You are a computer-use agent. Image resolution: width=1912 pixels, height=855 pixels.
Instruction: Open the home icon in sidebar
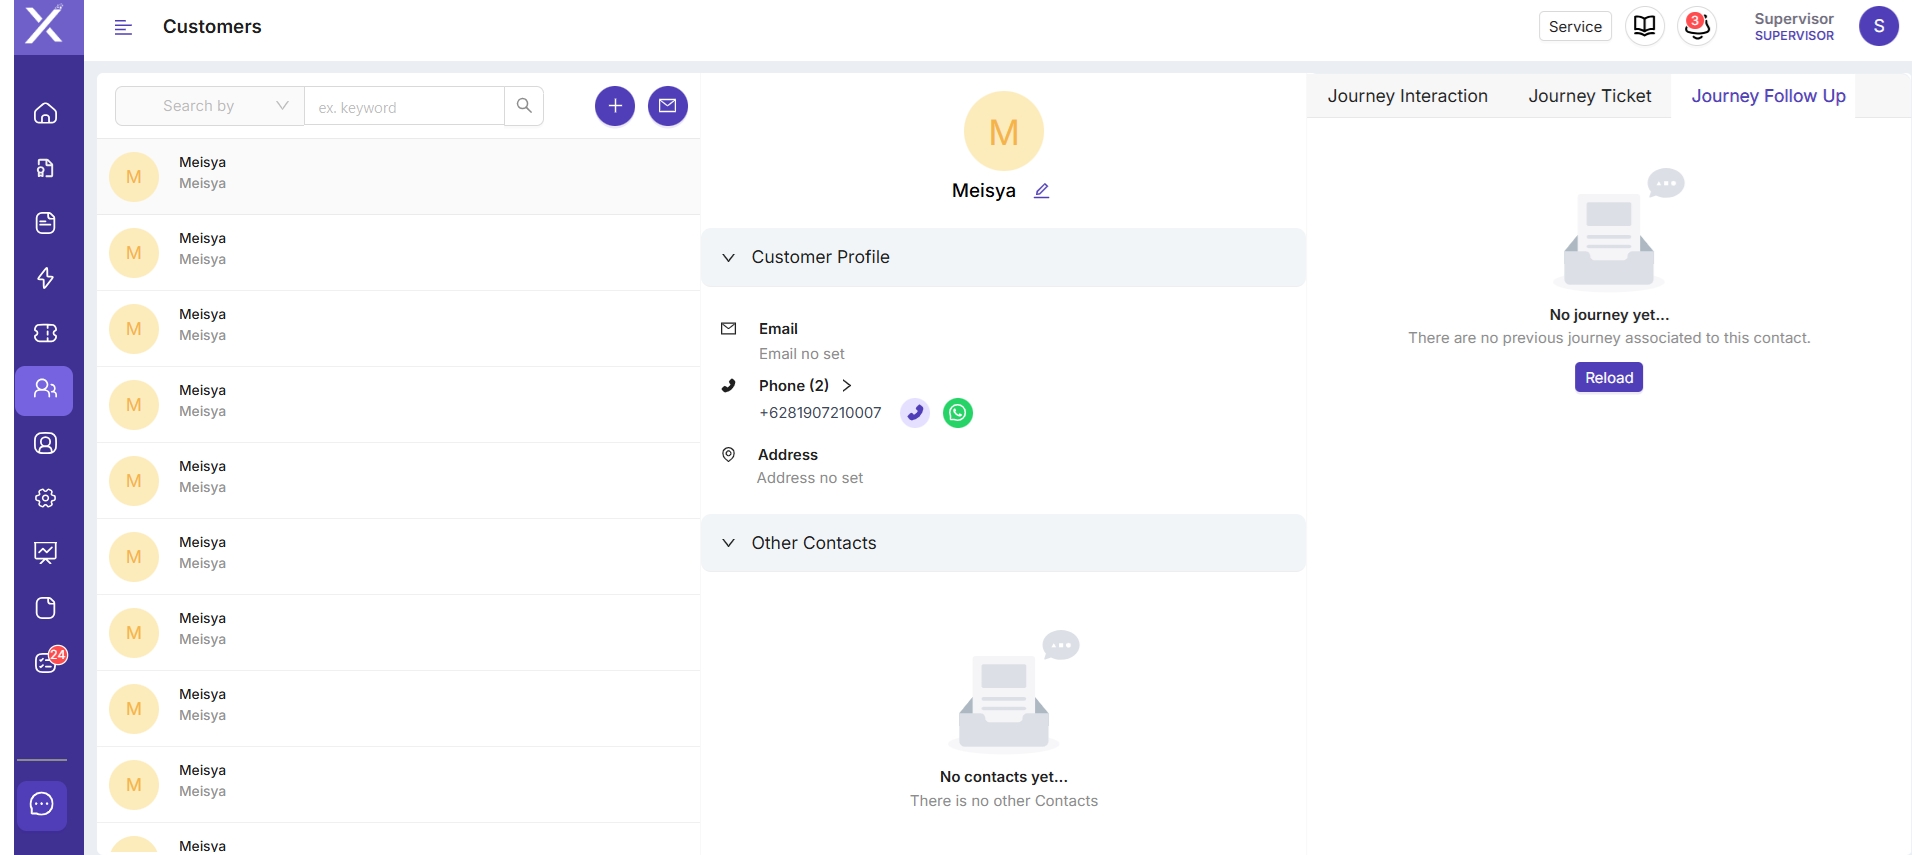tap(45, 114)
